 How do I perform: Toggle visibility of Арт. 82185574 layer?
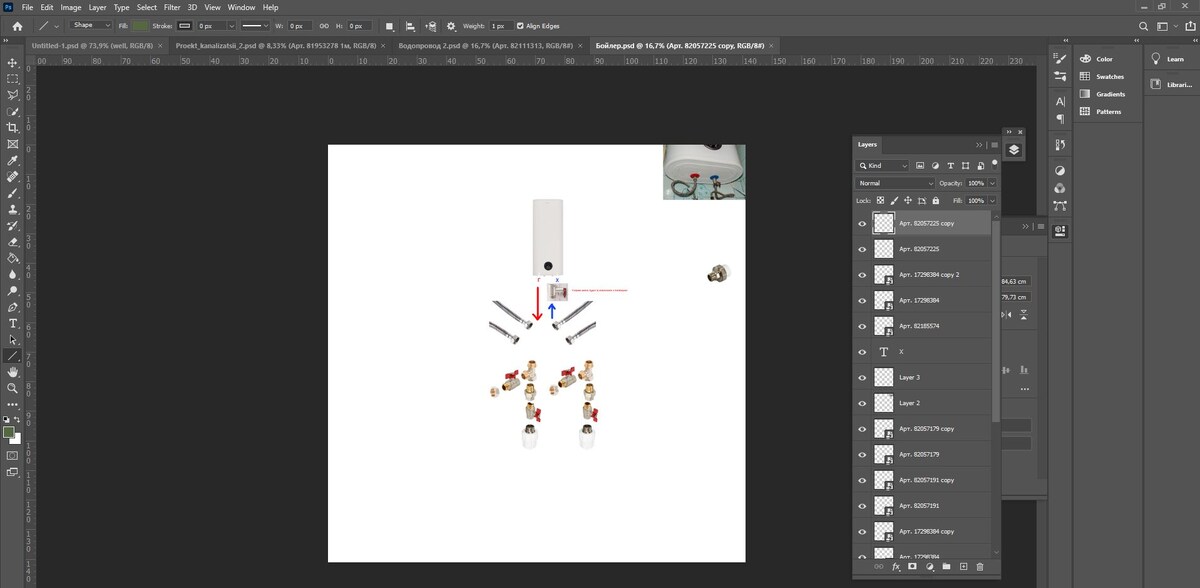862,326
